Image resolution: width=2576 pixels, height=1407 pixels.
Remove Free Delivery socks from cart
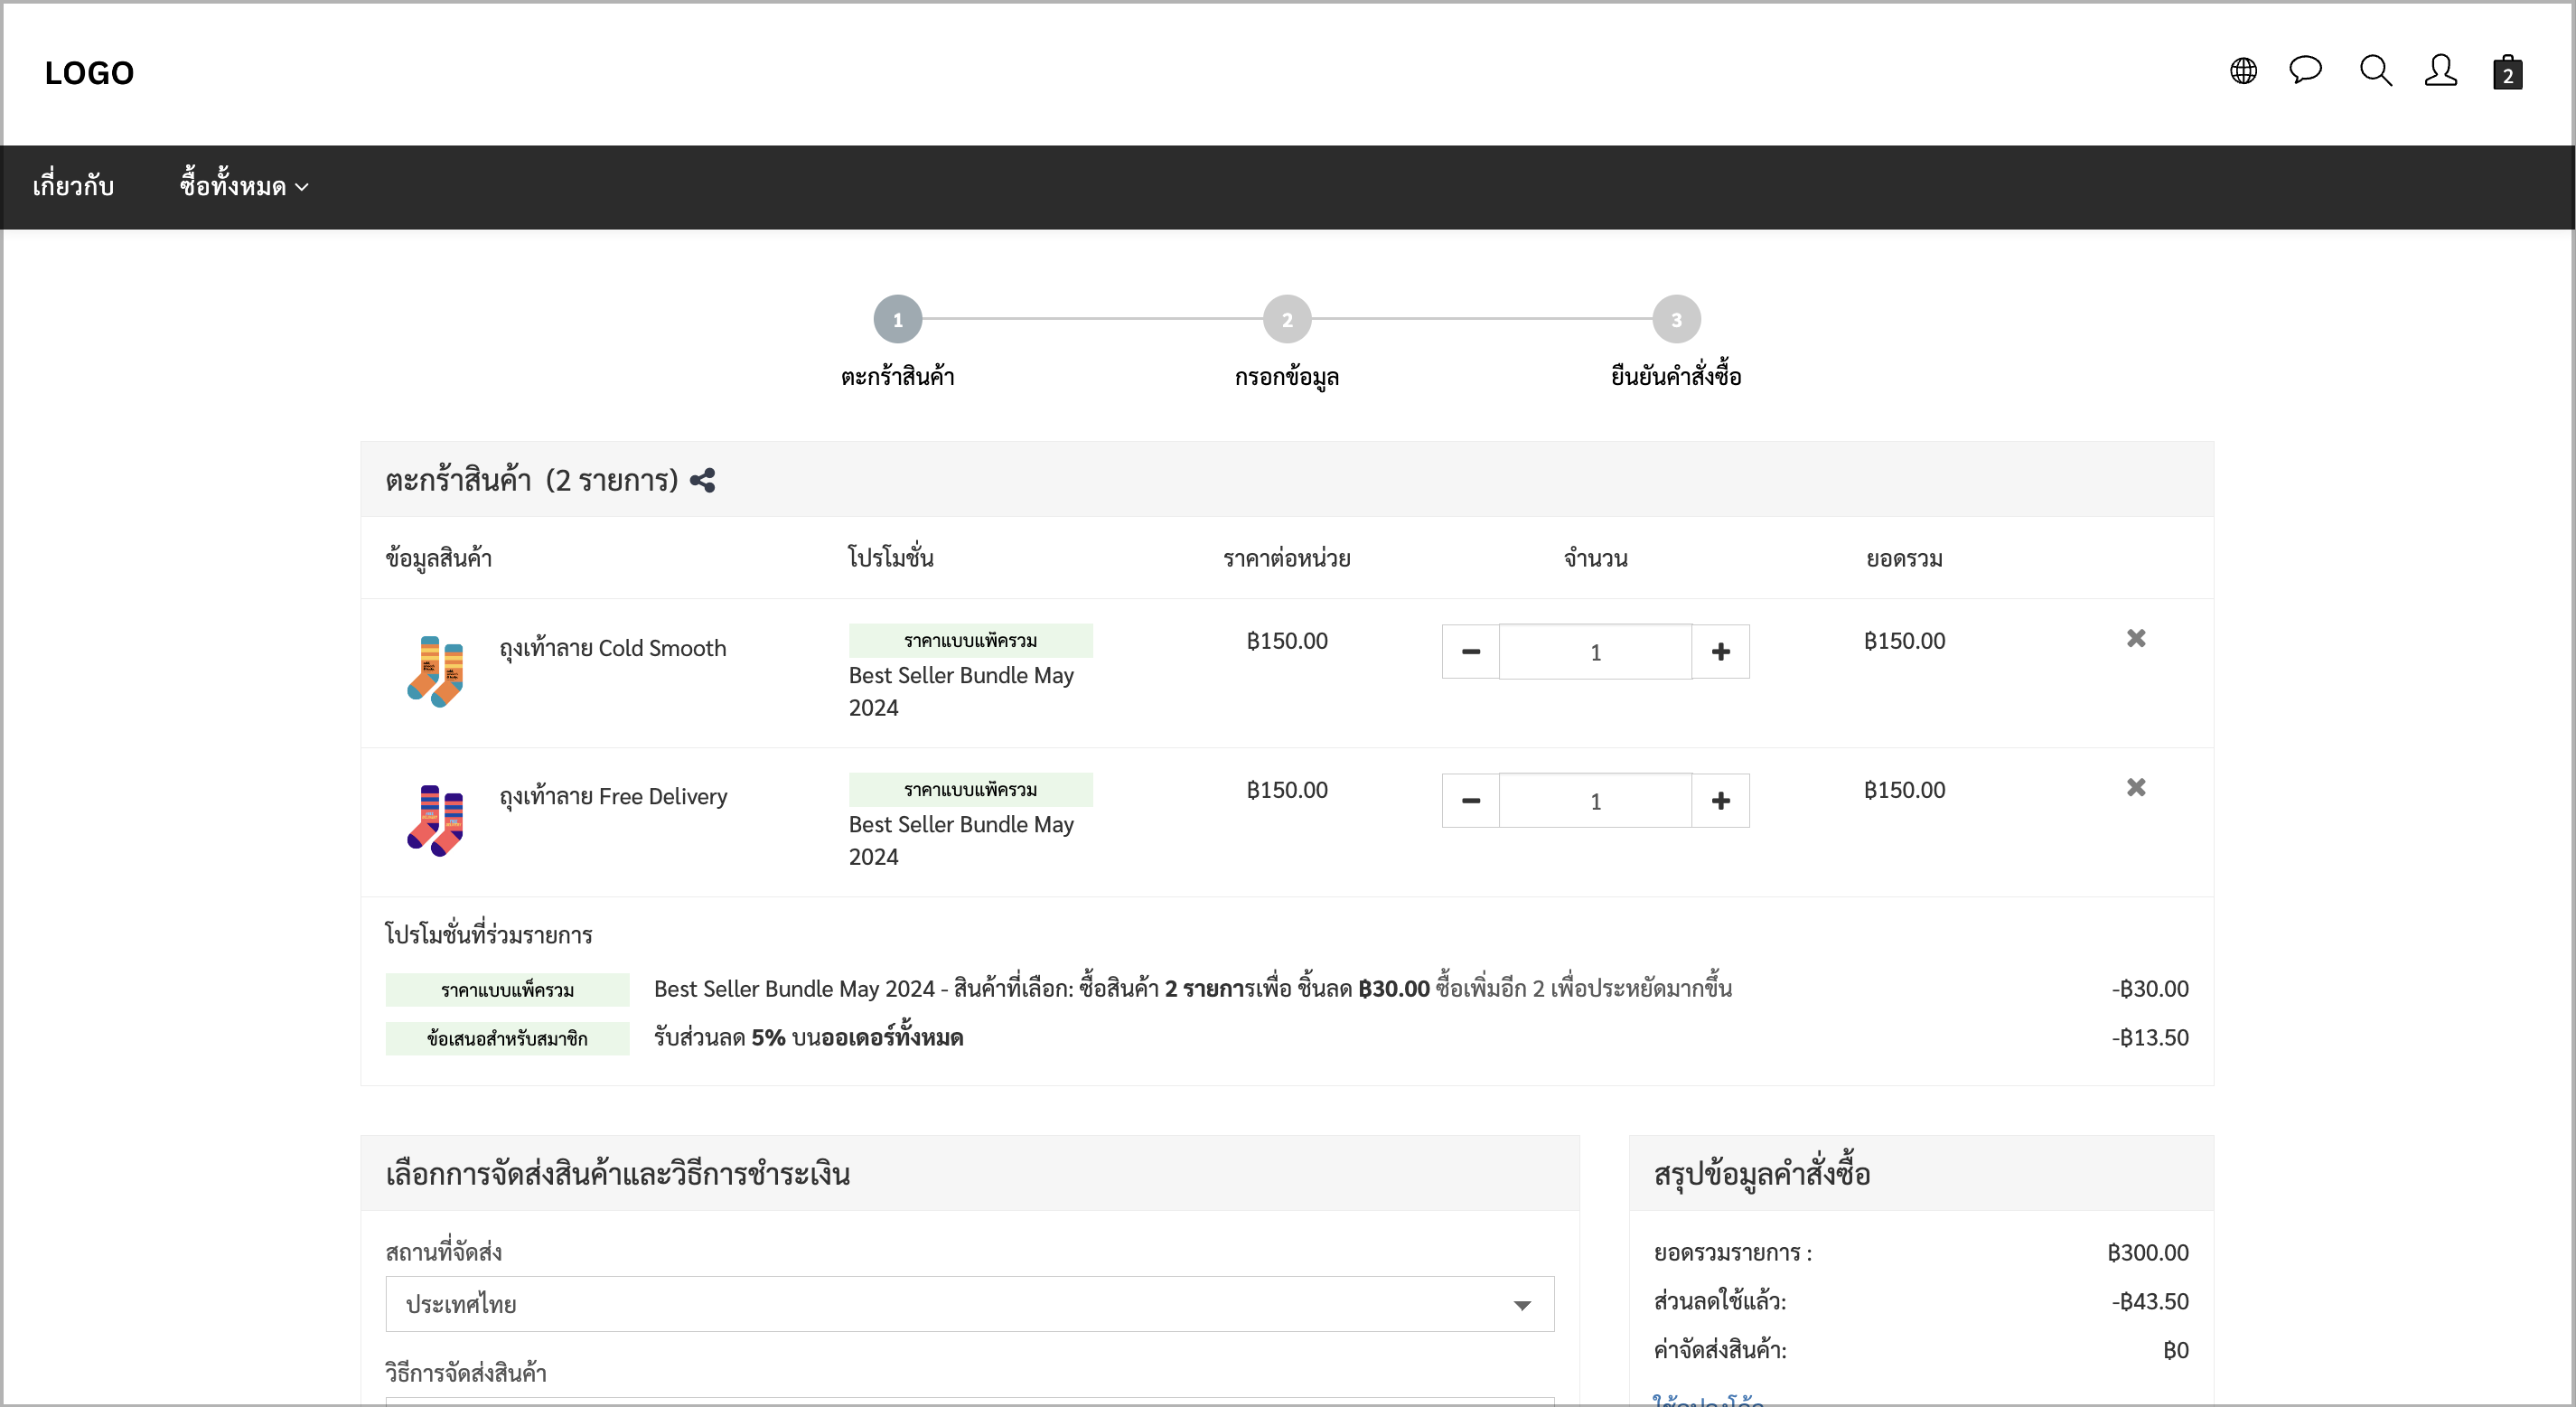tap(2136, 788)
